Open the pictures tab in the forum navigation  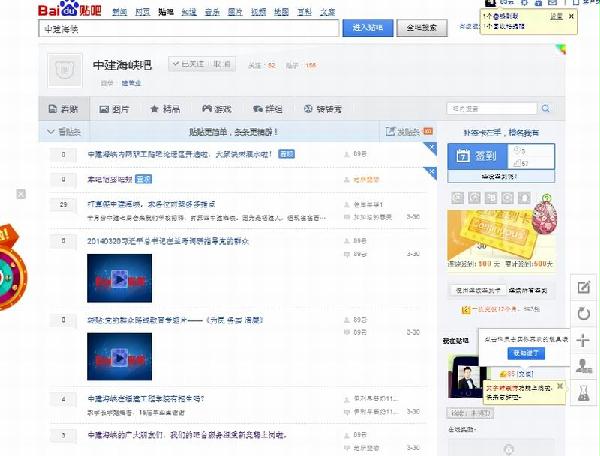click(x=111, y=108)
